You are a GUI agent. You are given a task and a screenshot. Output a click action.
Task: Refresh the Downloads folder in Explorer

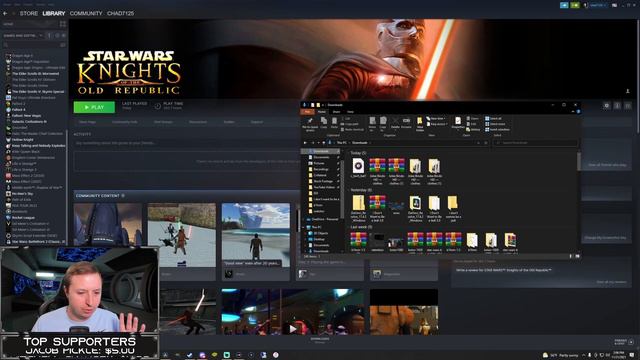[486, 143]
